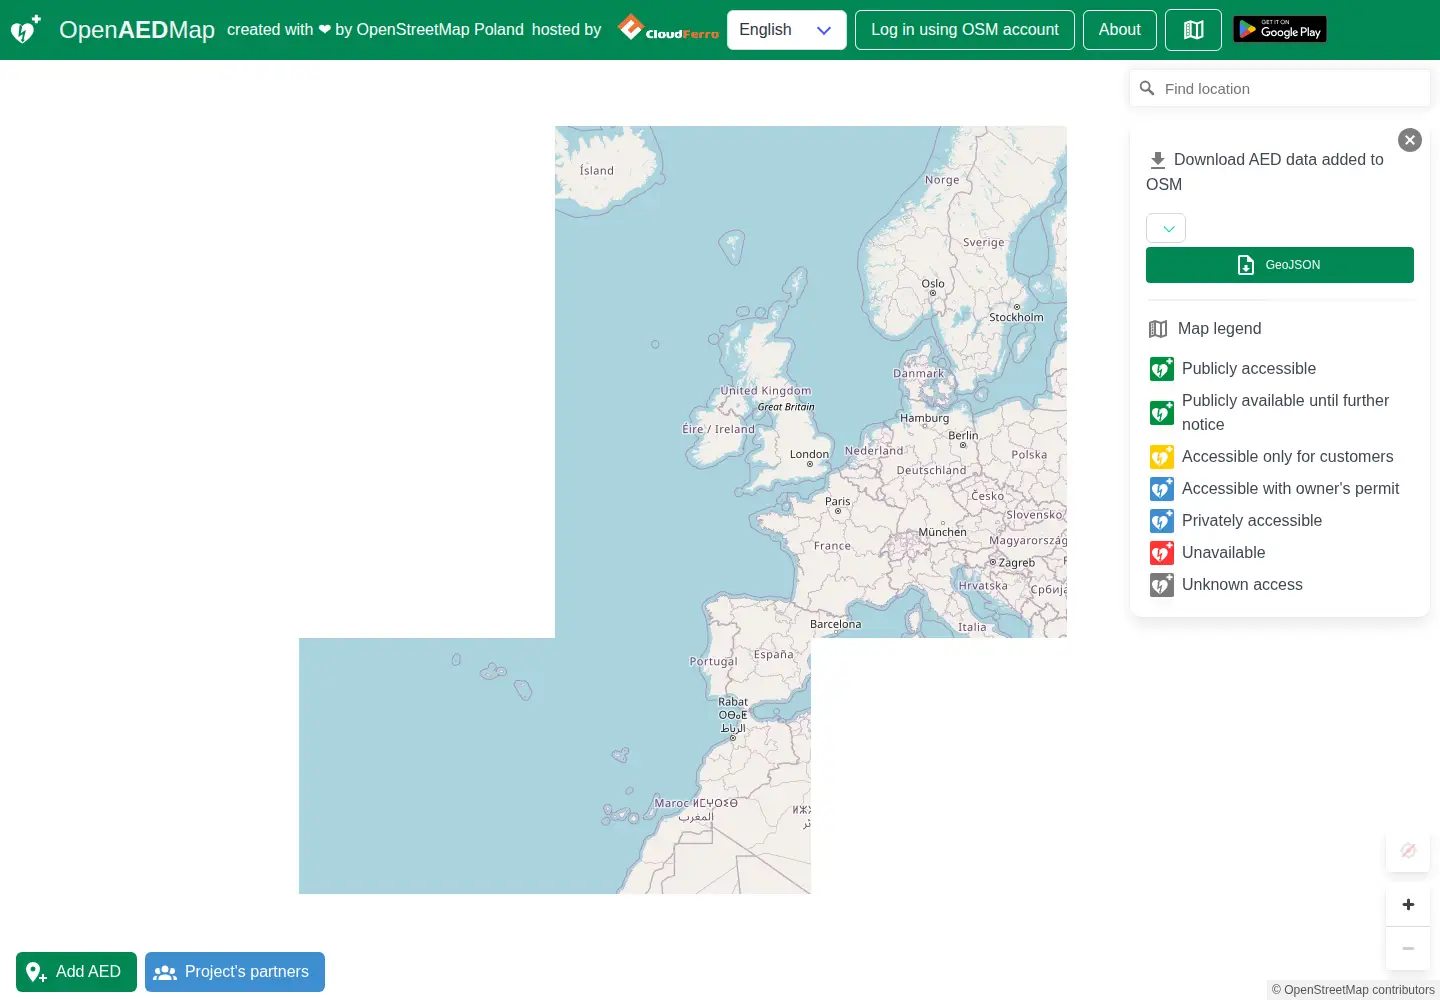1440x1000 pixels.
Task: Click yellow Accessible only for customers icon
Action: (x=1161, y=457)
